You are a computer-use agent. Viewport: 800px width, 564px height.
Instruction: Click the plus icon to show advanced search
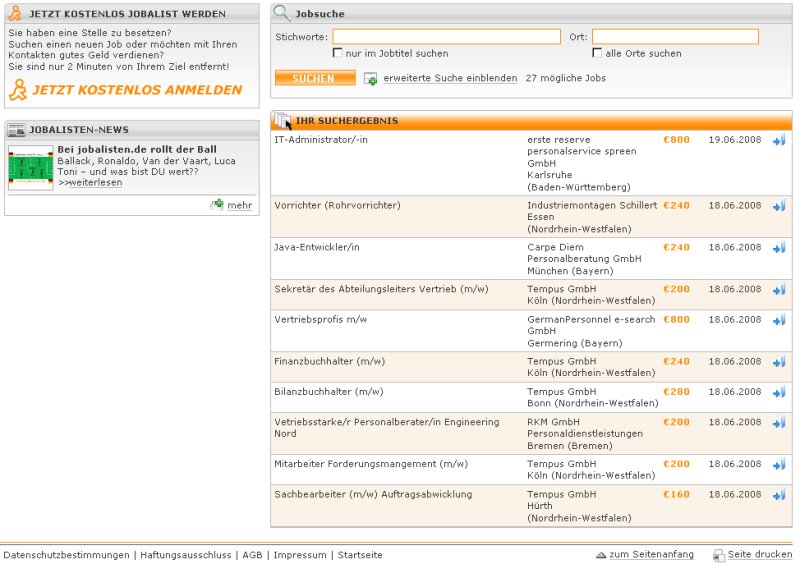point(371,78)
